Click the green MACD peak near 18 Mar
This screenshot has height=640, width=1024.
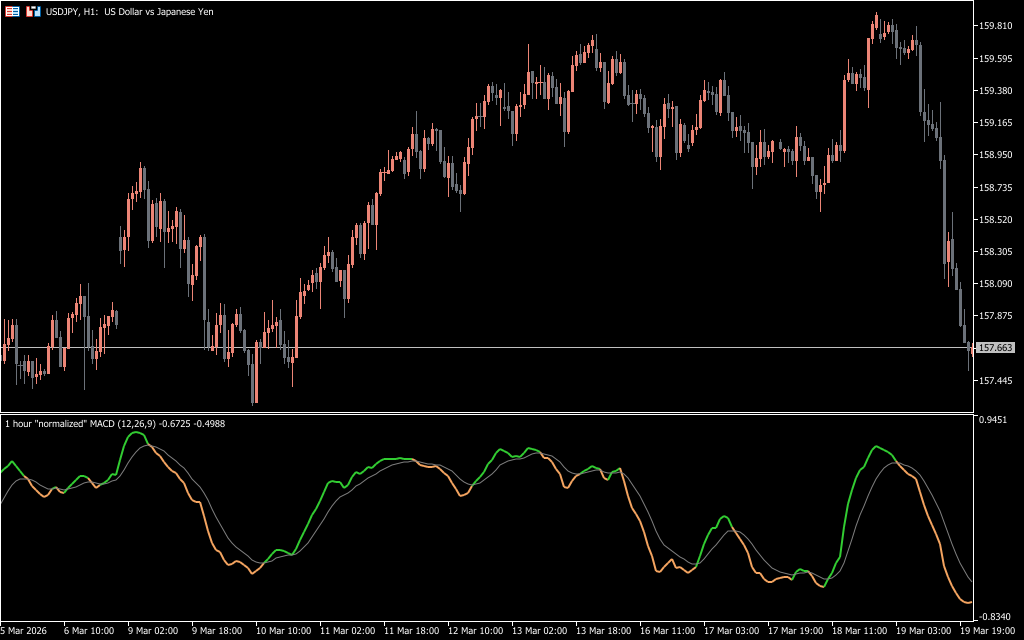pyautogui.click(x=877, y=447)
